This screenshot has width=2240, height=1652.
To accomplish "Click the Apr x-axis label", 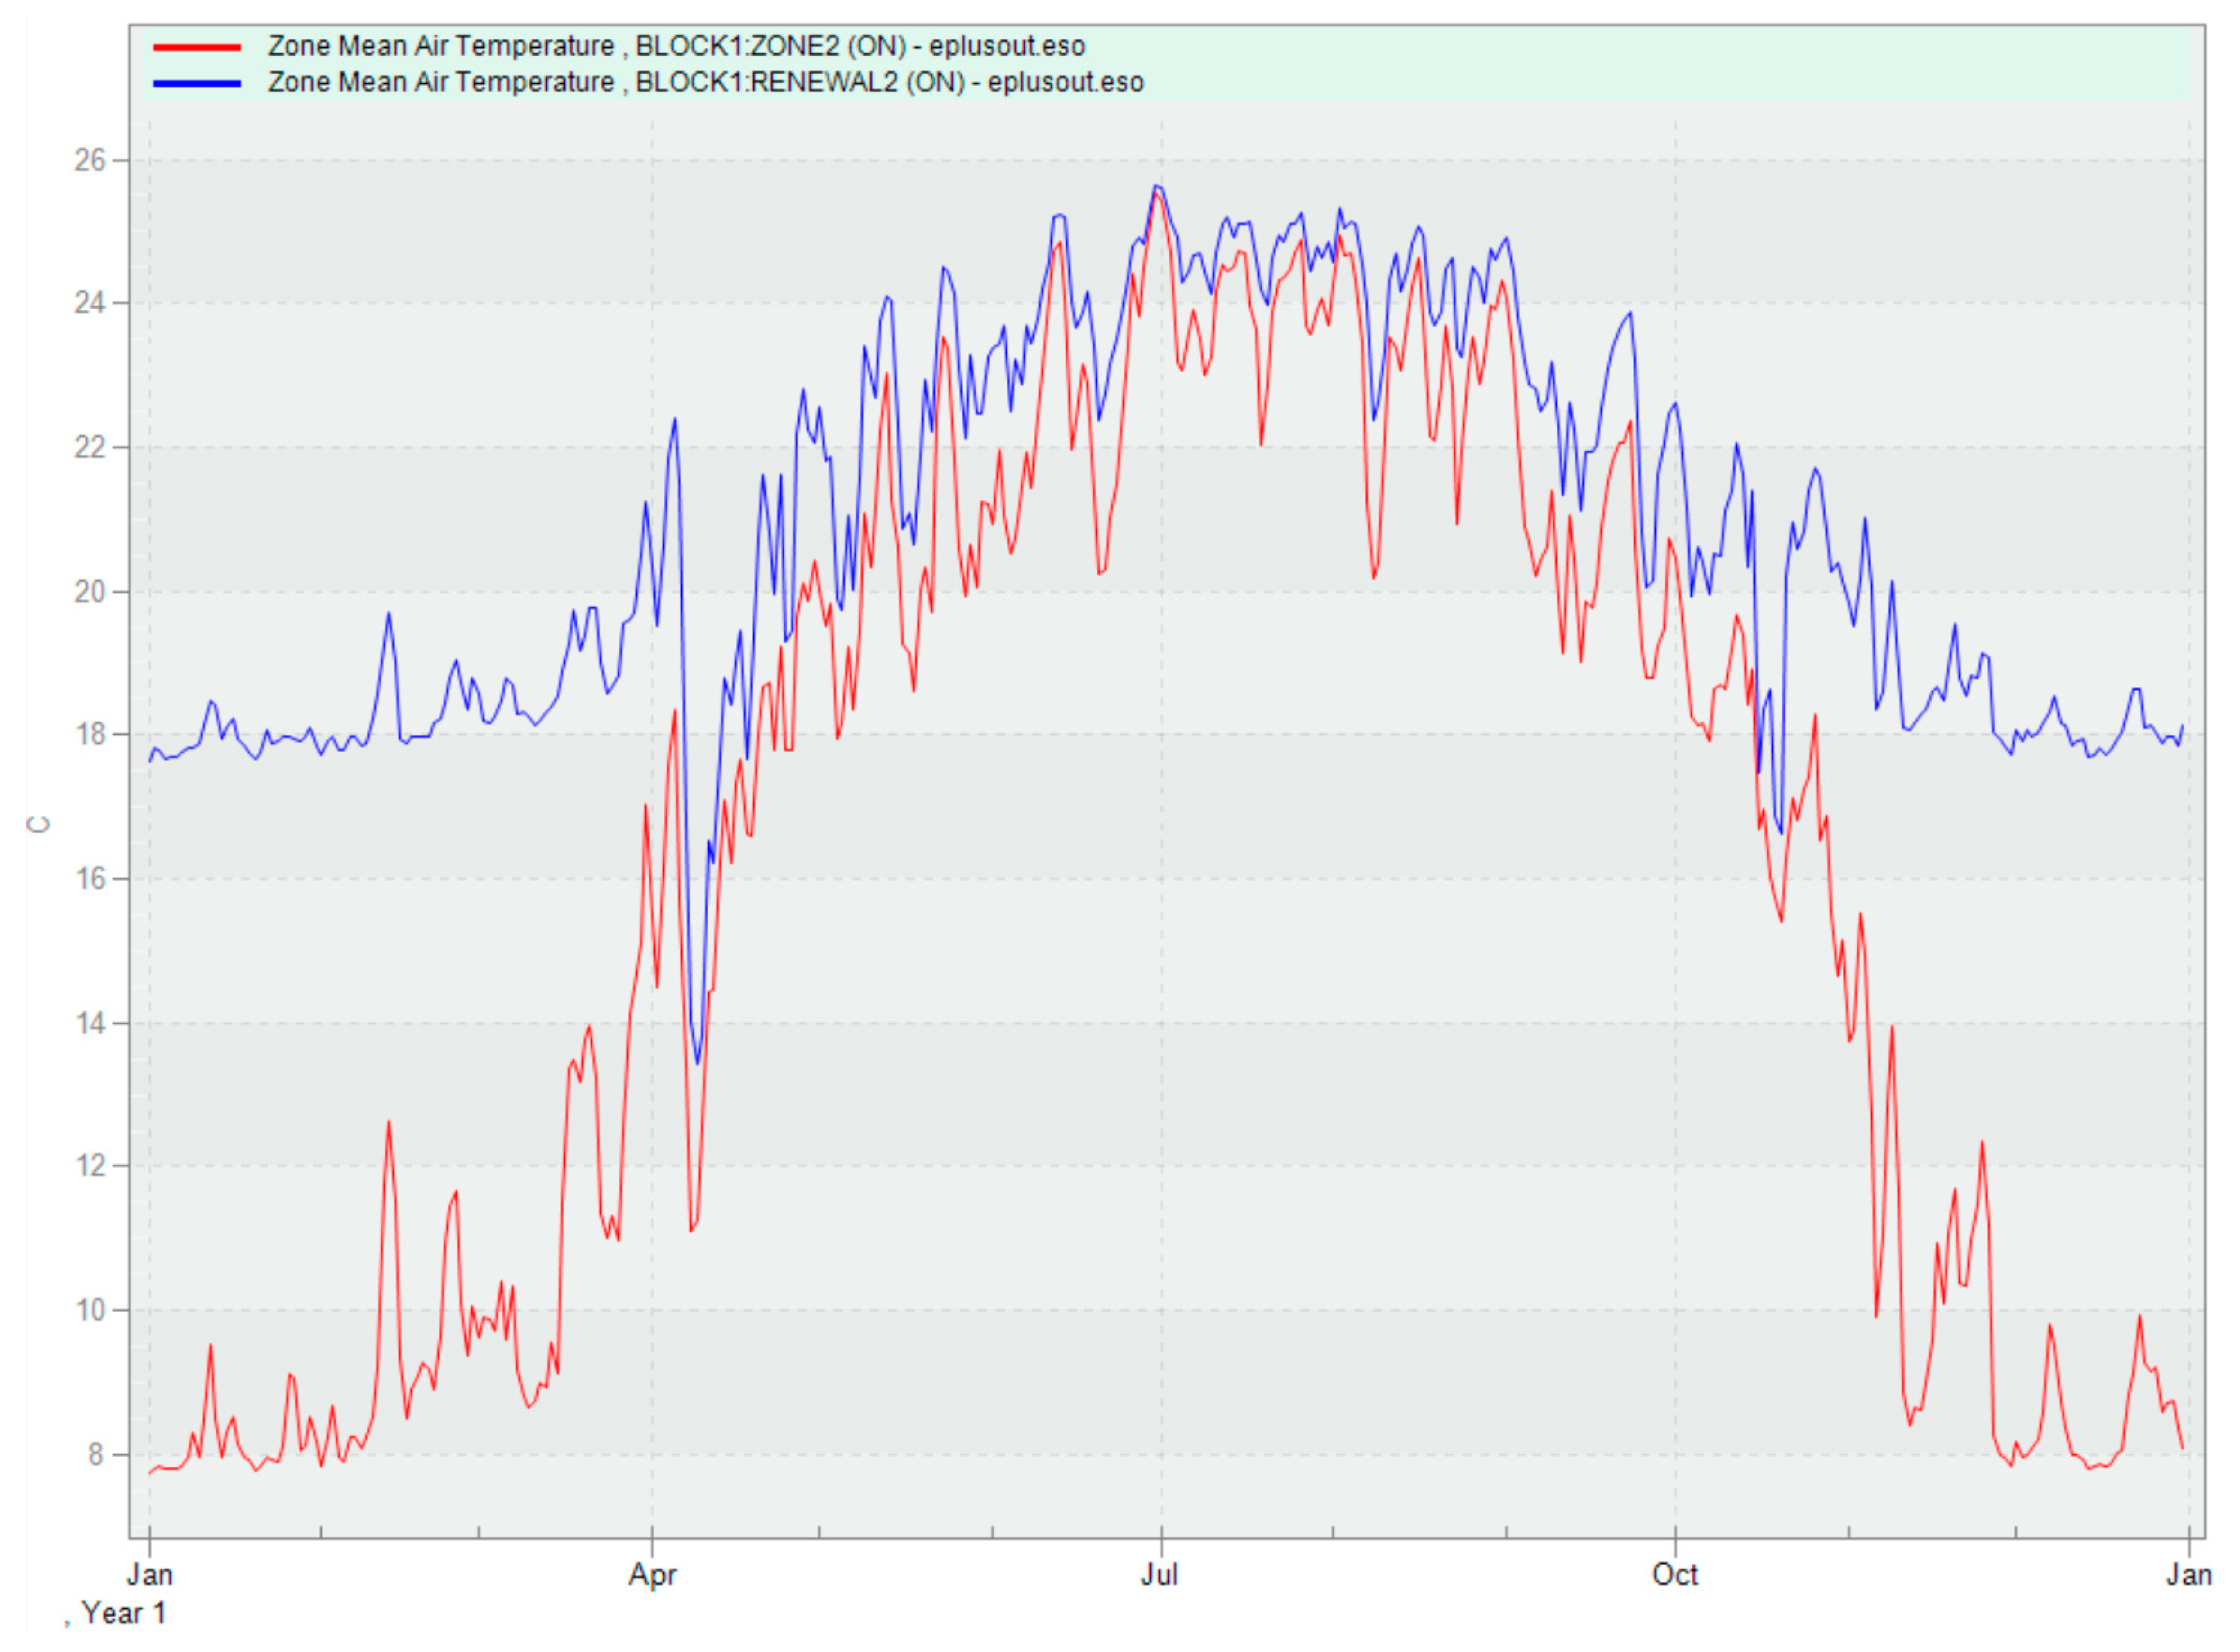I will point(652,1575).
